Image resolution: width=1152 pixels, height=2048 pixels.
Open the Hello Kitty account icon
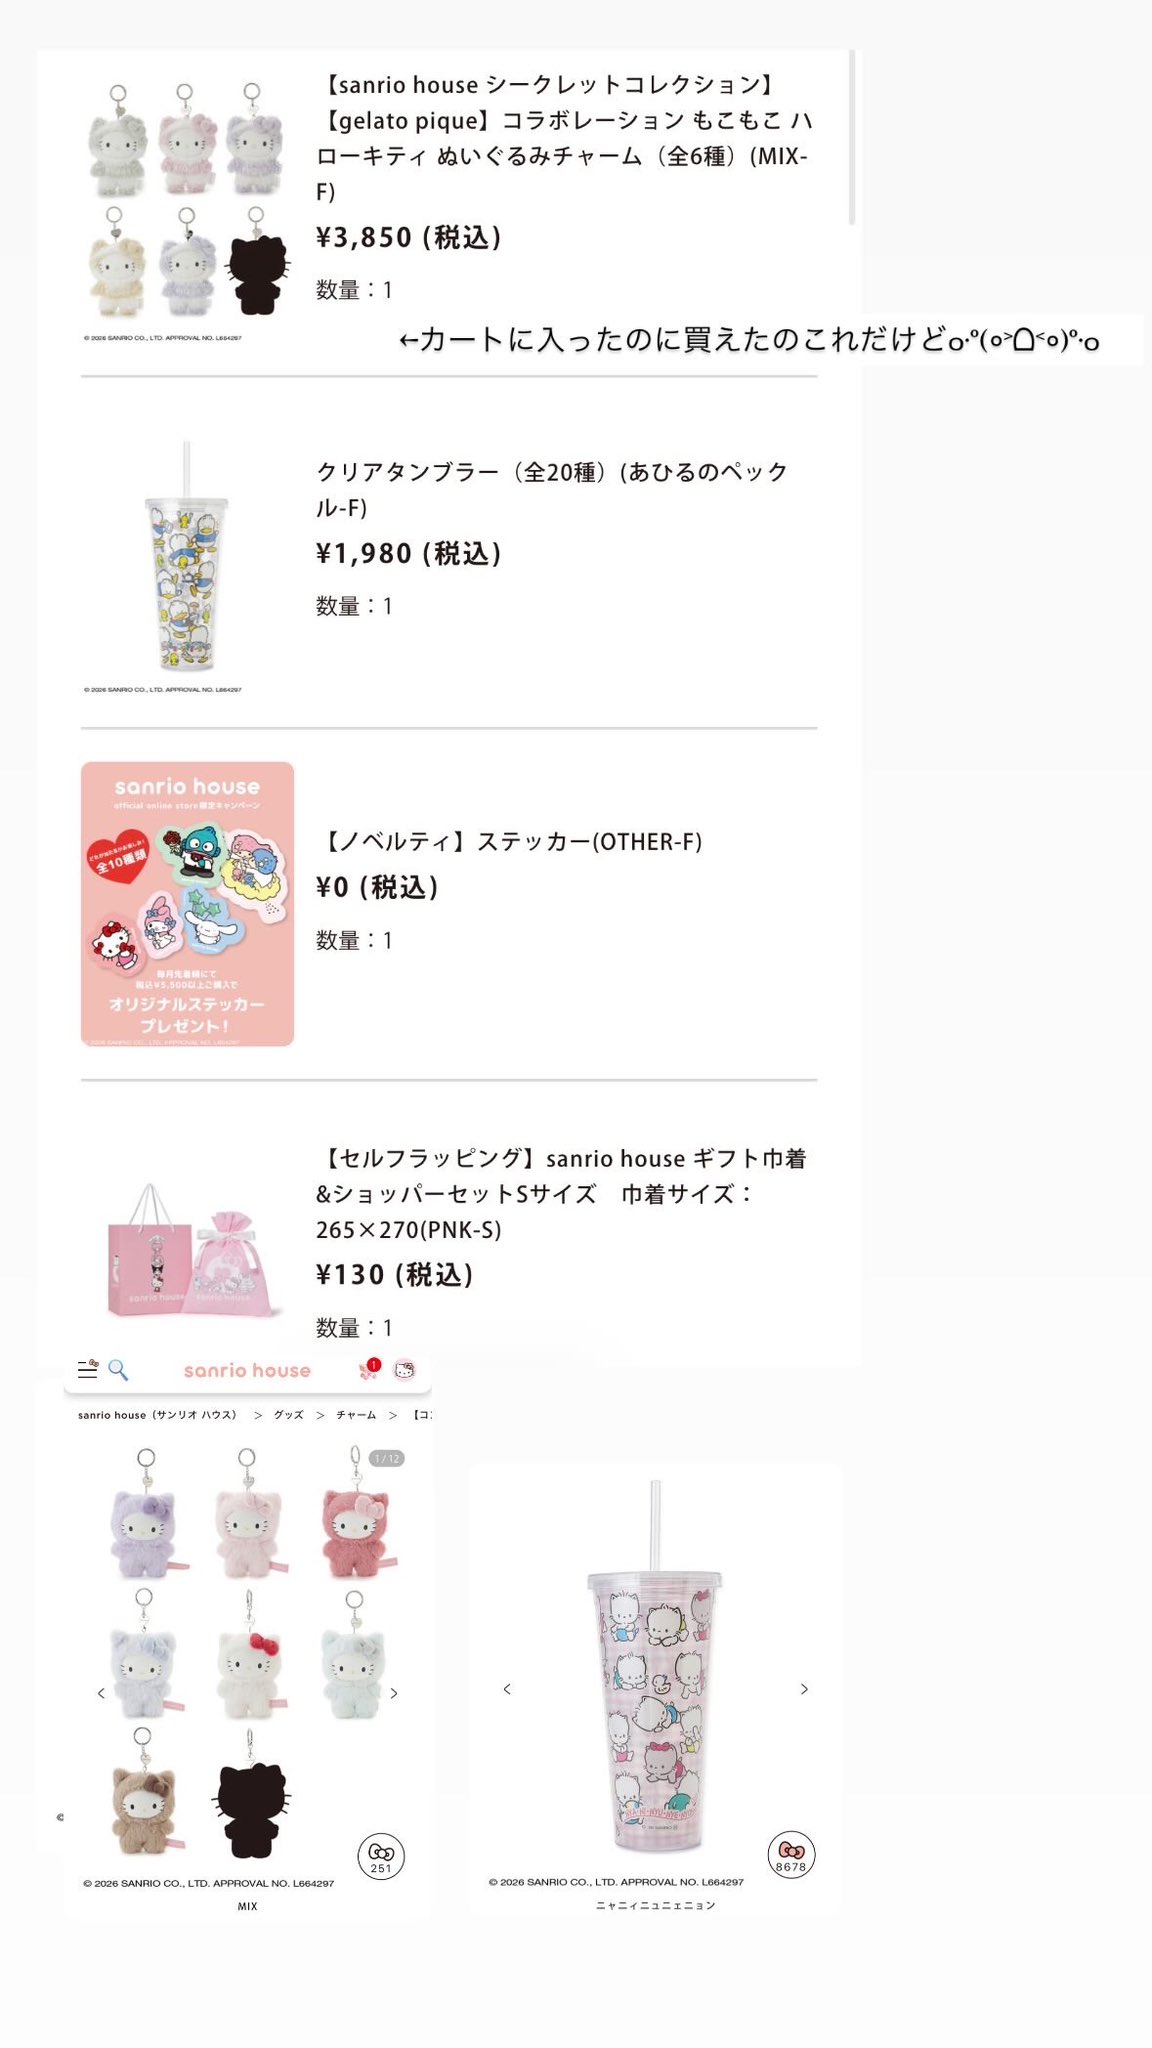(x=404, y=1370)
